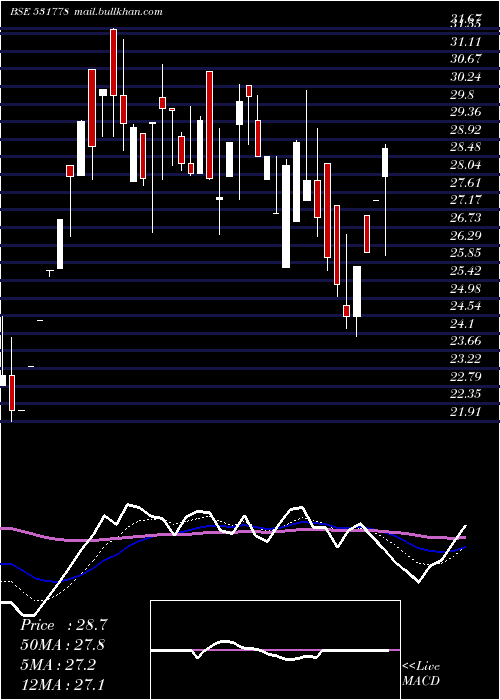Select the 30.24 price axis label
Viewport: 500px width, 700px height.
pyautogui.click(x=466, y=77)
